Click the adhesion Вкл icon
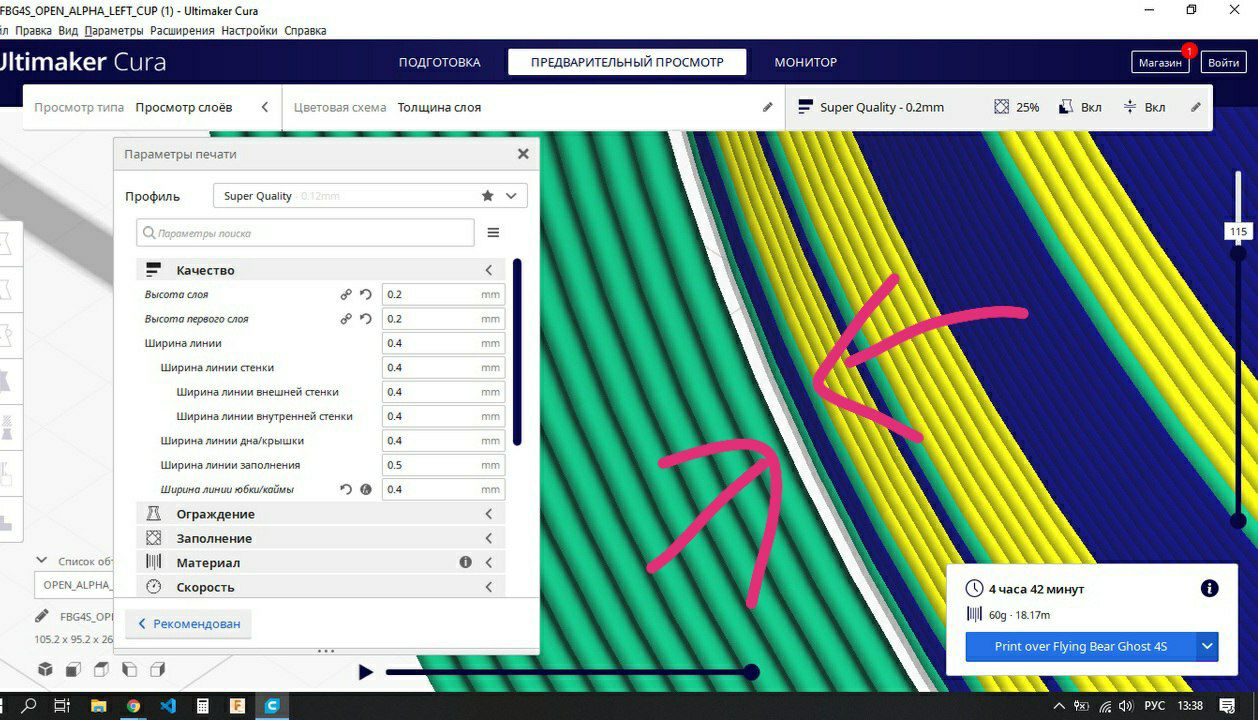This screenshot has width=1258, height=720. tap(1130, 107)
